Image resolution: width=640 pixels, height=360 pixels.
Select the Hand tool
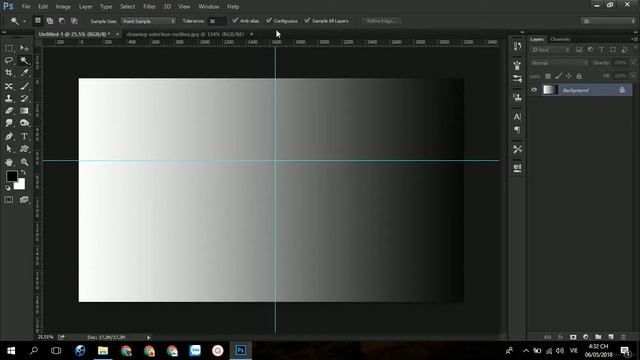(9, 162)
